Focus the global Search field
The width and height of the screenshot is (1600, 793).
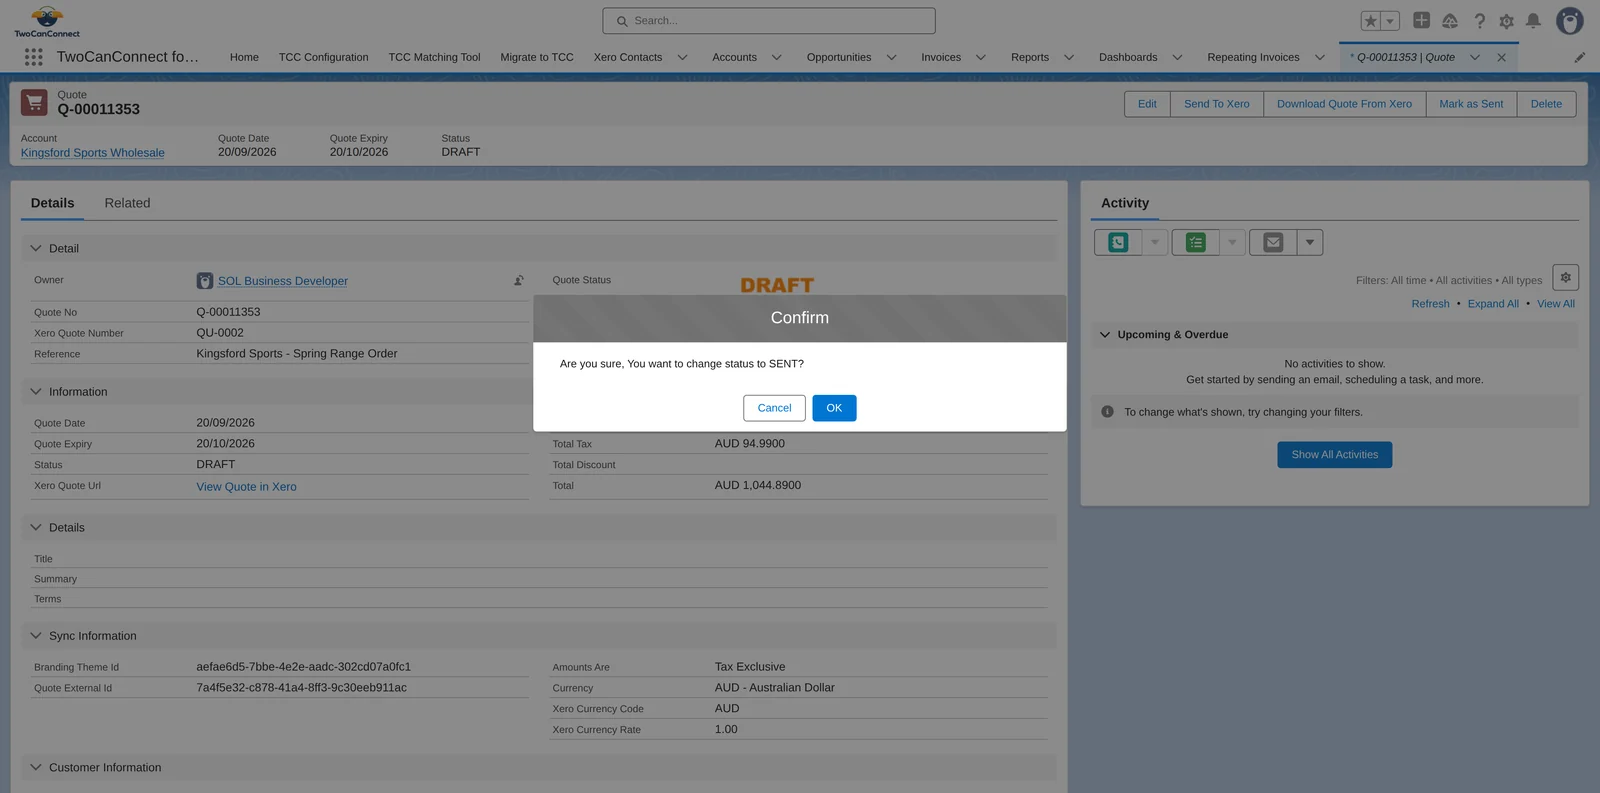pos(769,21)
